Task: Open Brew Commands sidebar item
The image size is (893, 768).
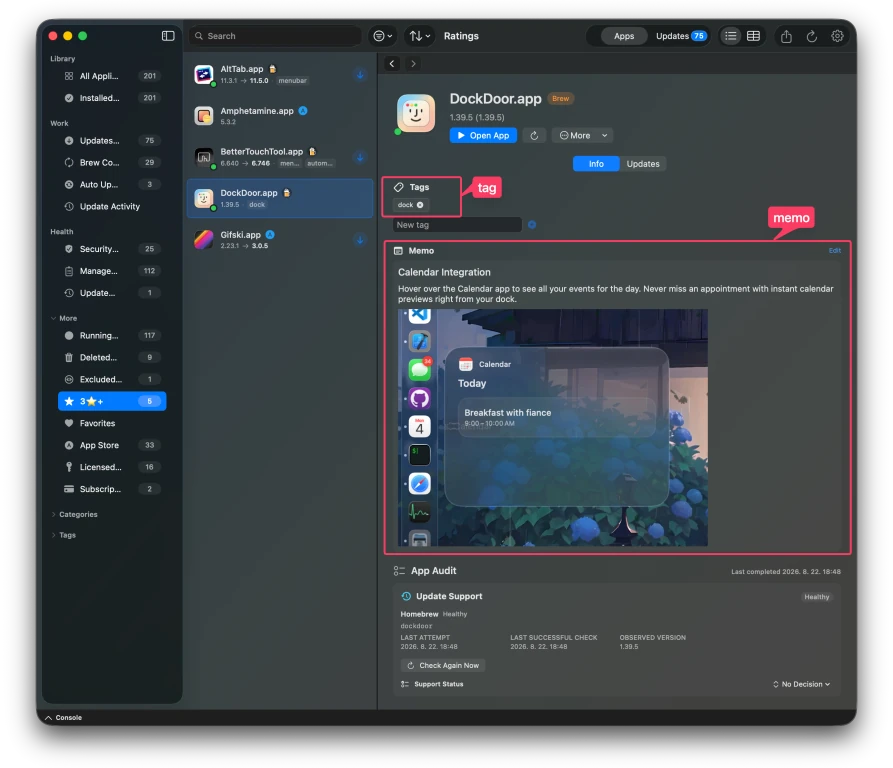Action: pyautogui.click(x=112, y=162)
